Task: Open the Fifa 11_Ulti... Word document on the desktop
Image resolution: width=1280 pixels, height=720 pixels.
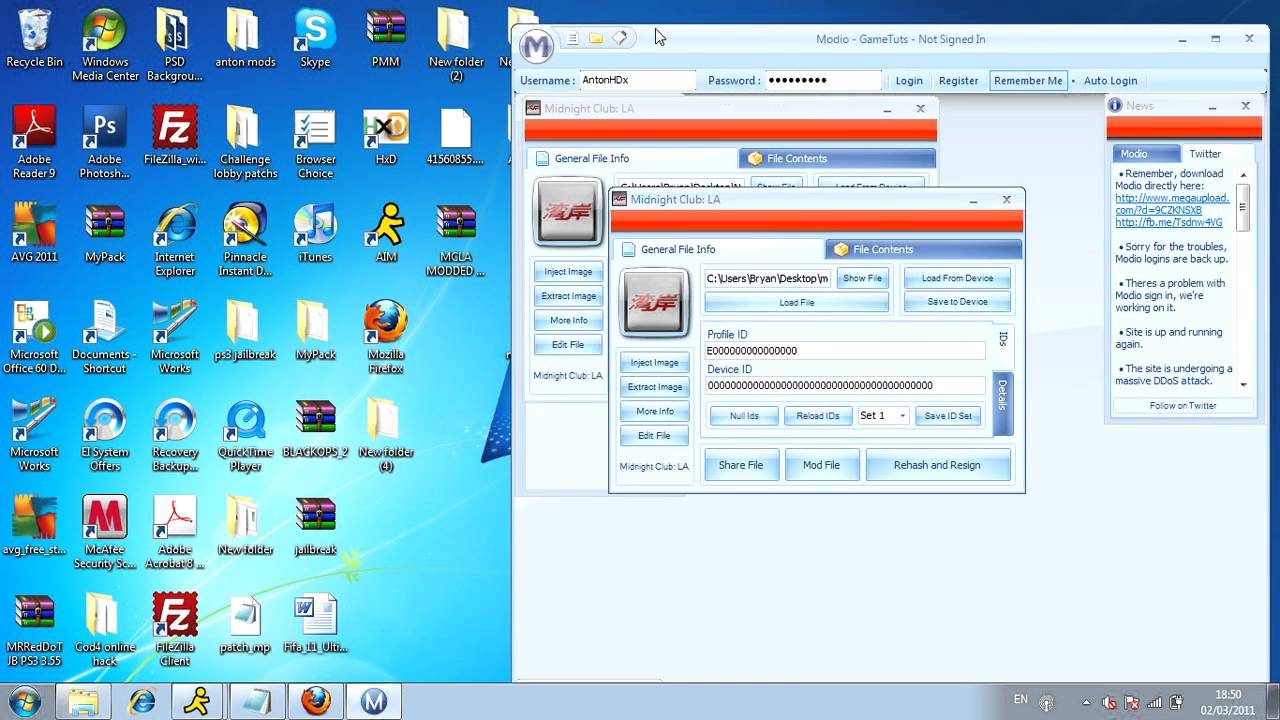Action: (x=315, y=624)
